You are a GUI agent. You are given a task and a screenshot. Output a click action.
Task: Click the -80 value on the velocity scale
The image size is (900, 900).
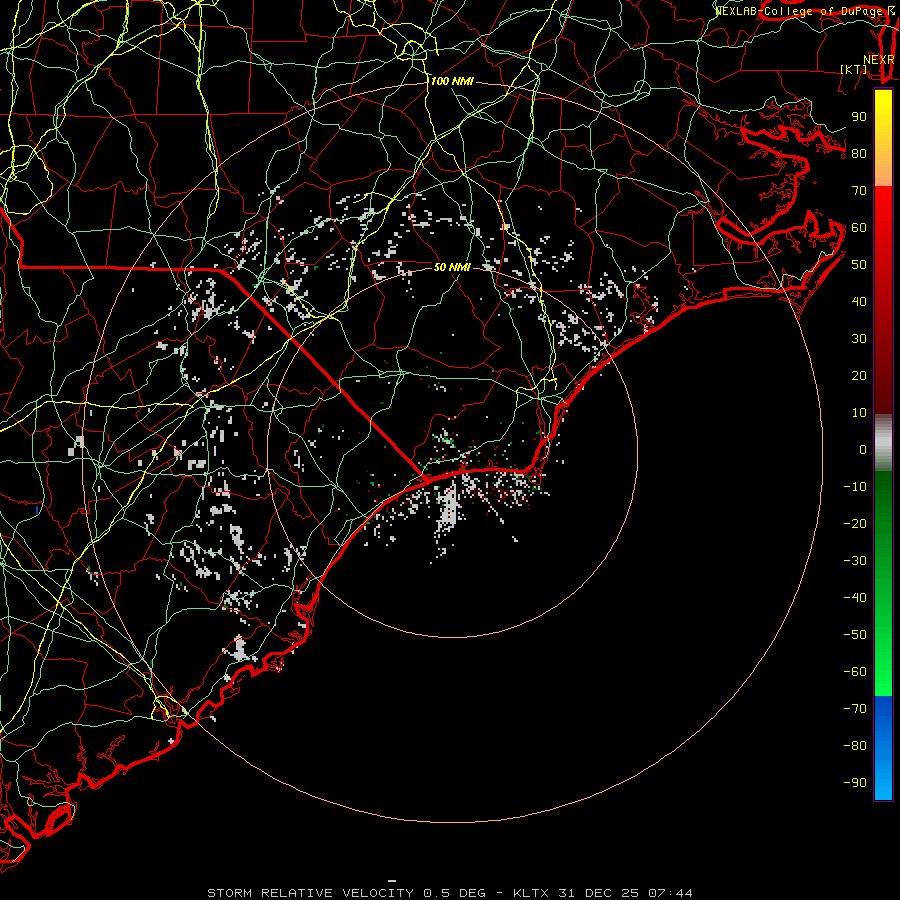point(855,746)
